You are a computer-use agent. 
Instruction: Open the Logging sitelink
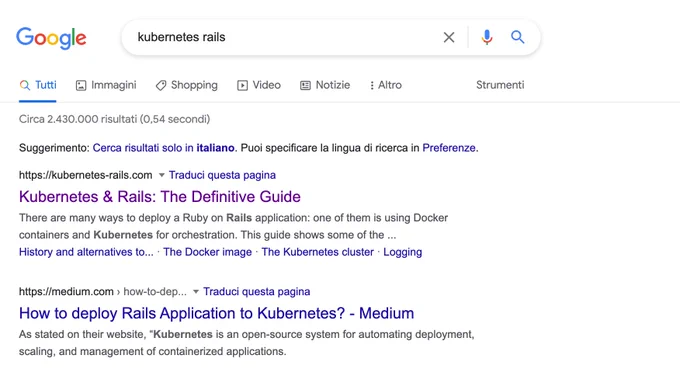pos(402,252)
